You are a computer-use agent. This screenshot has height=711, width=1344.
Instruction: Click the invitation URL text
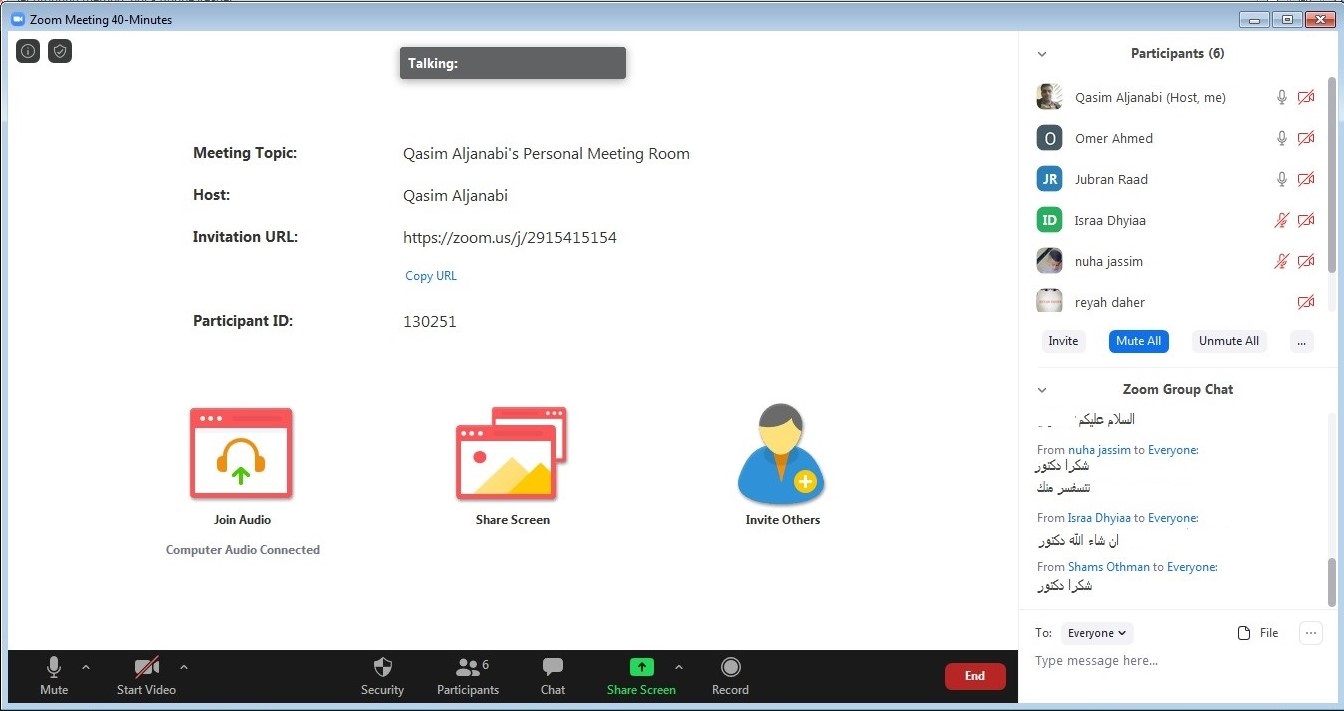510,238
